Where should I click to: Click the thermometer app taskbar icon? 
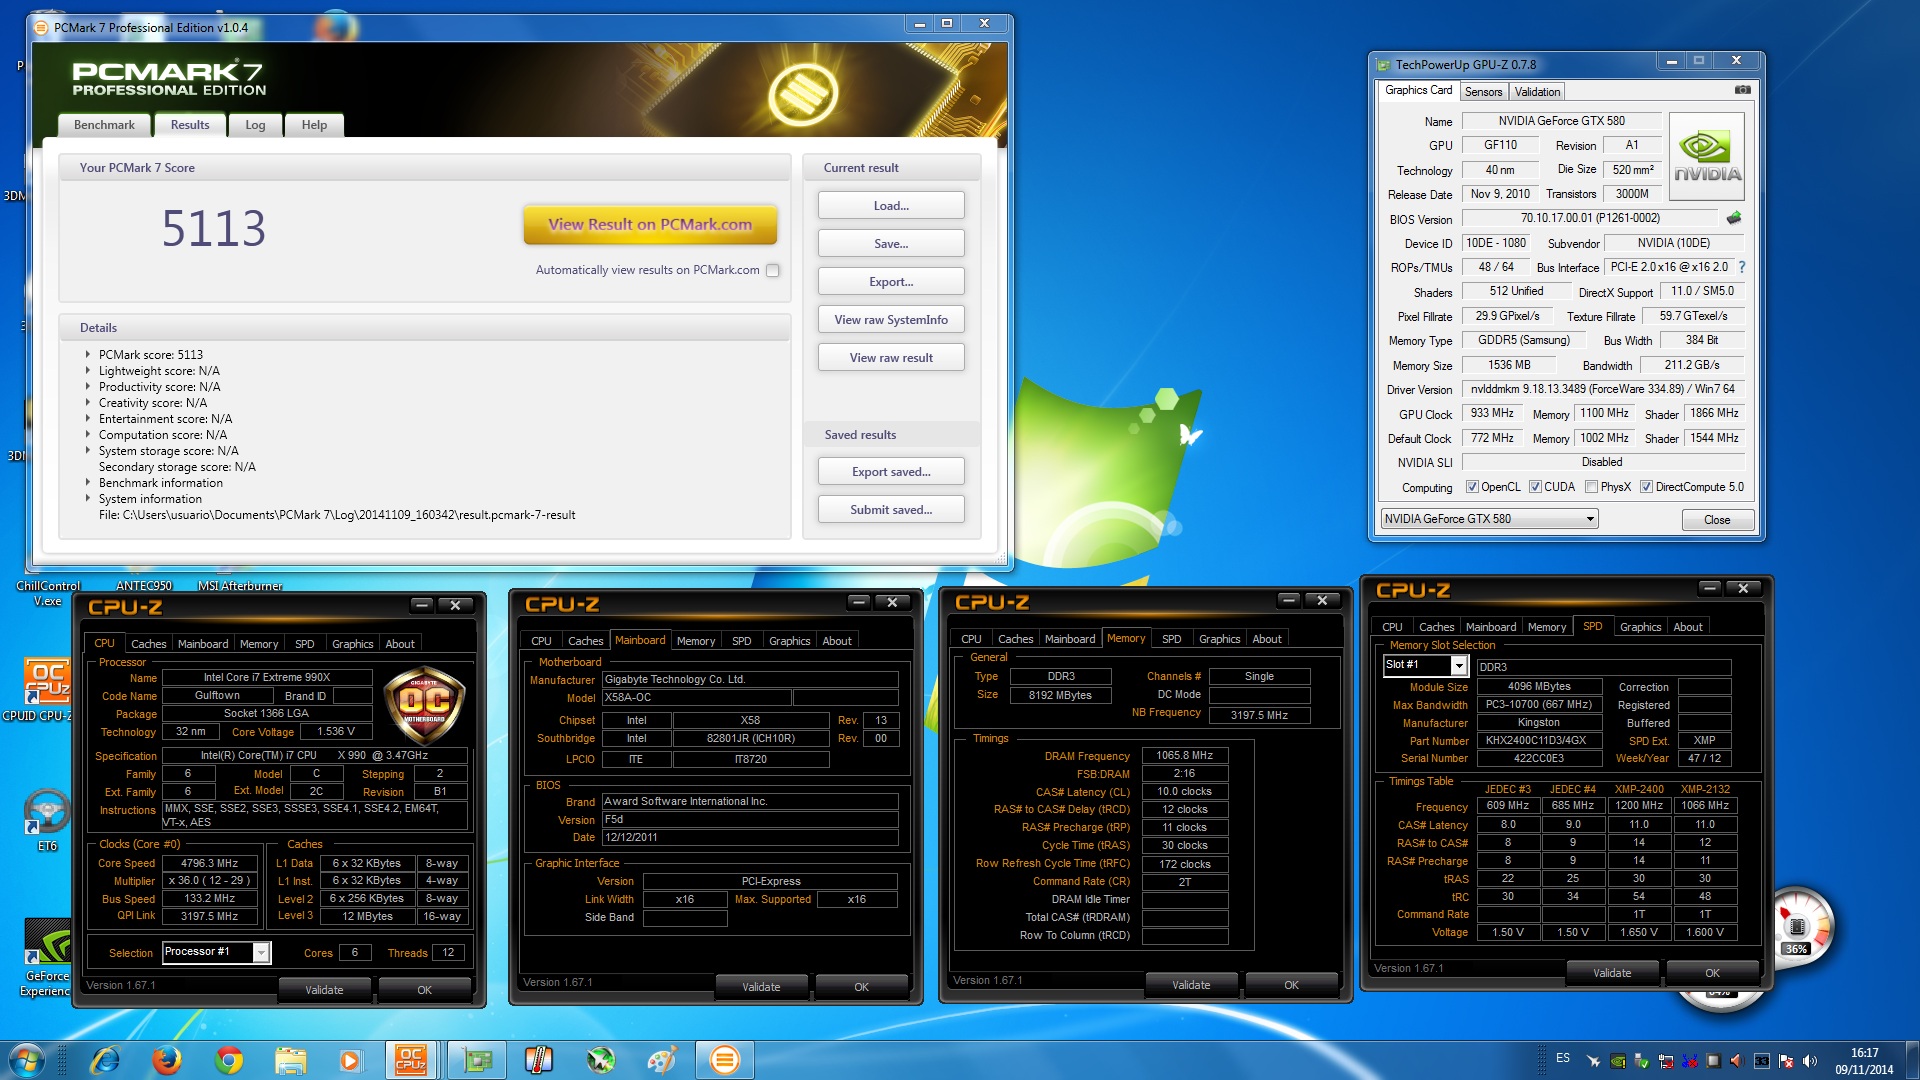click(539, 1060)
